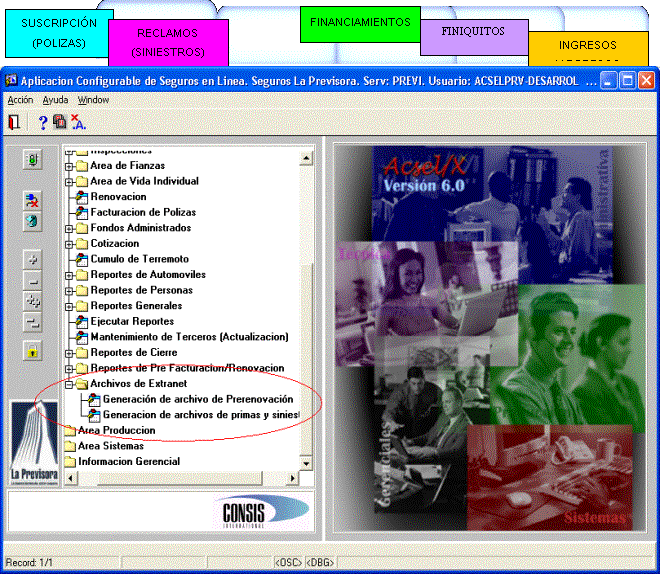Click the traffic light sidebar button
Screen dimensions: 660x574
[32, 160]
